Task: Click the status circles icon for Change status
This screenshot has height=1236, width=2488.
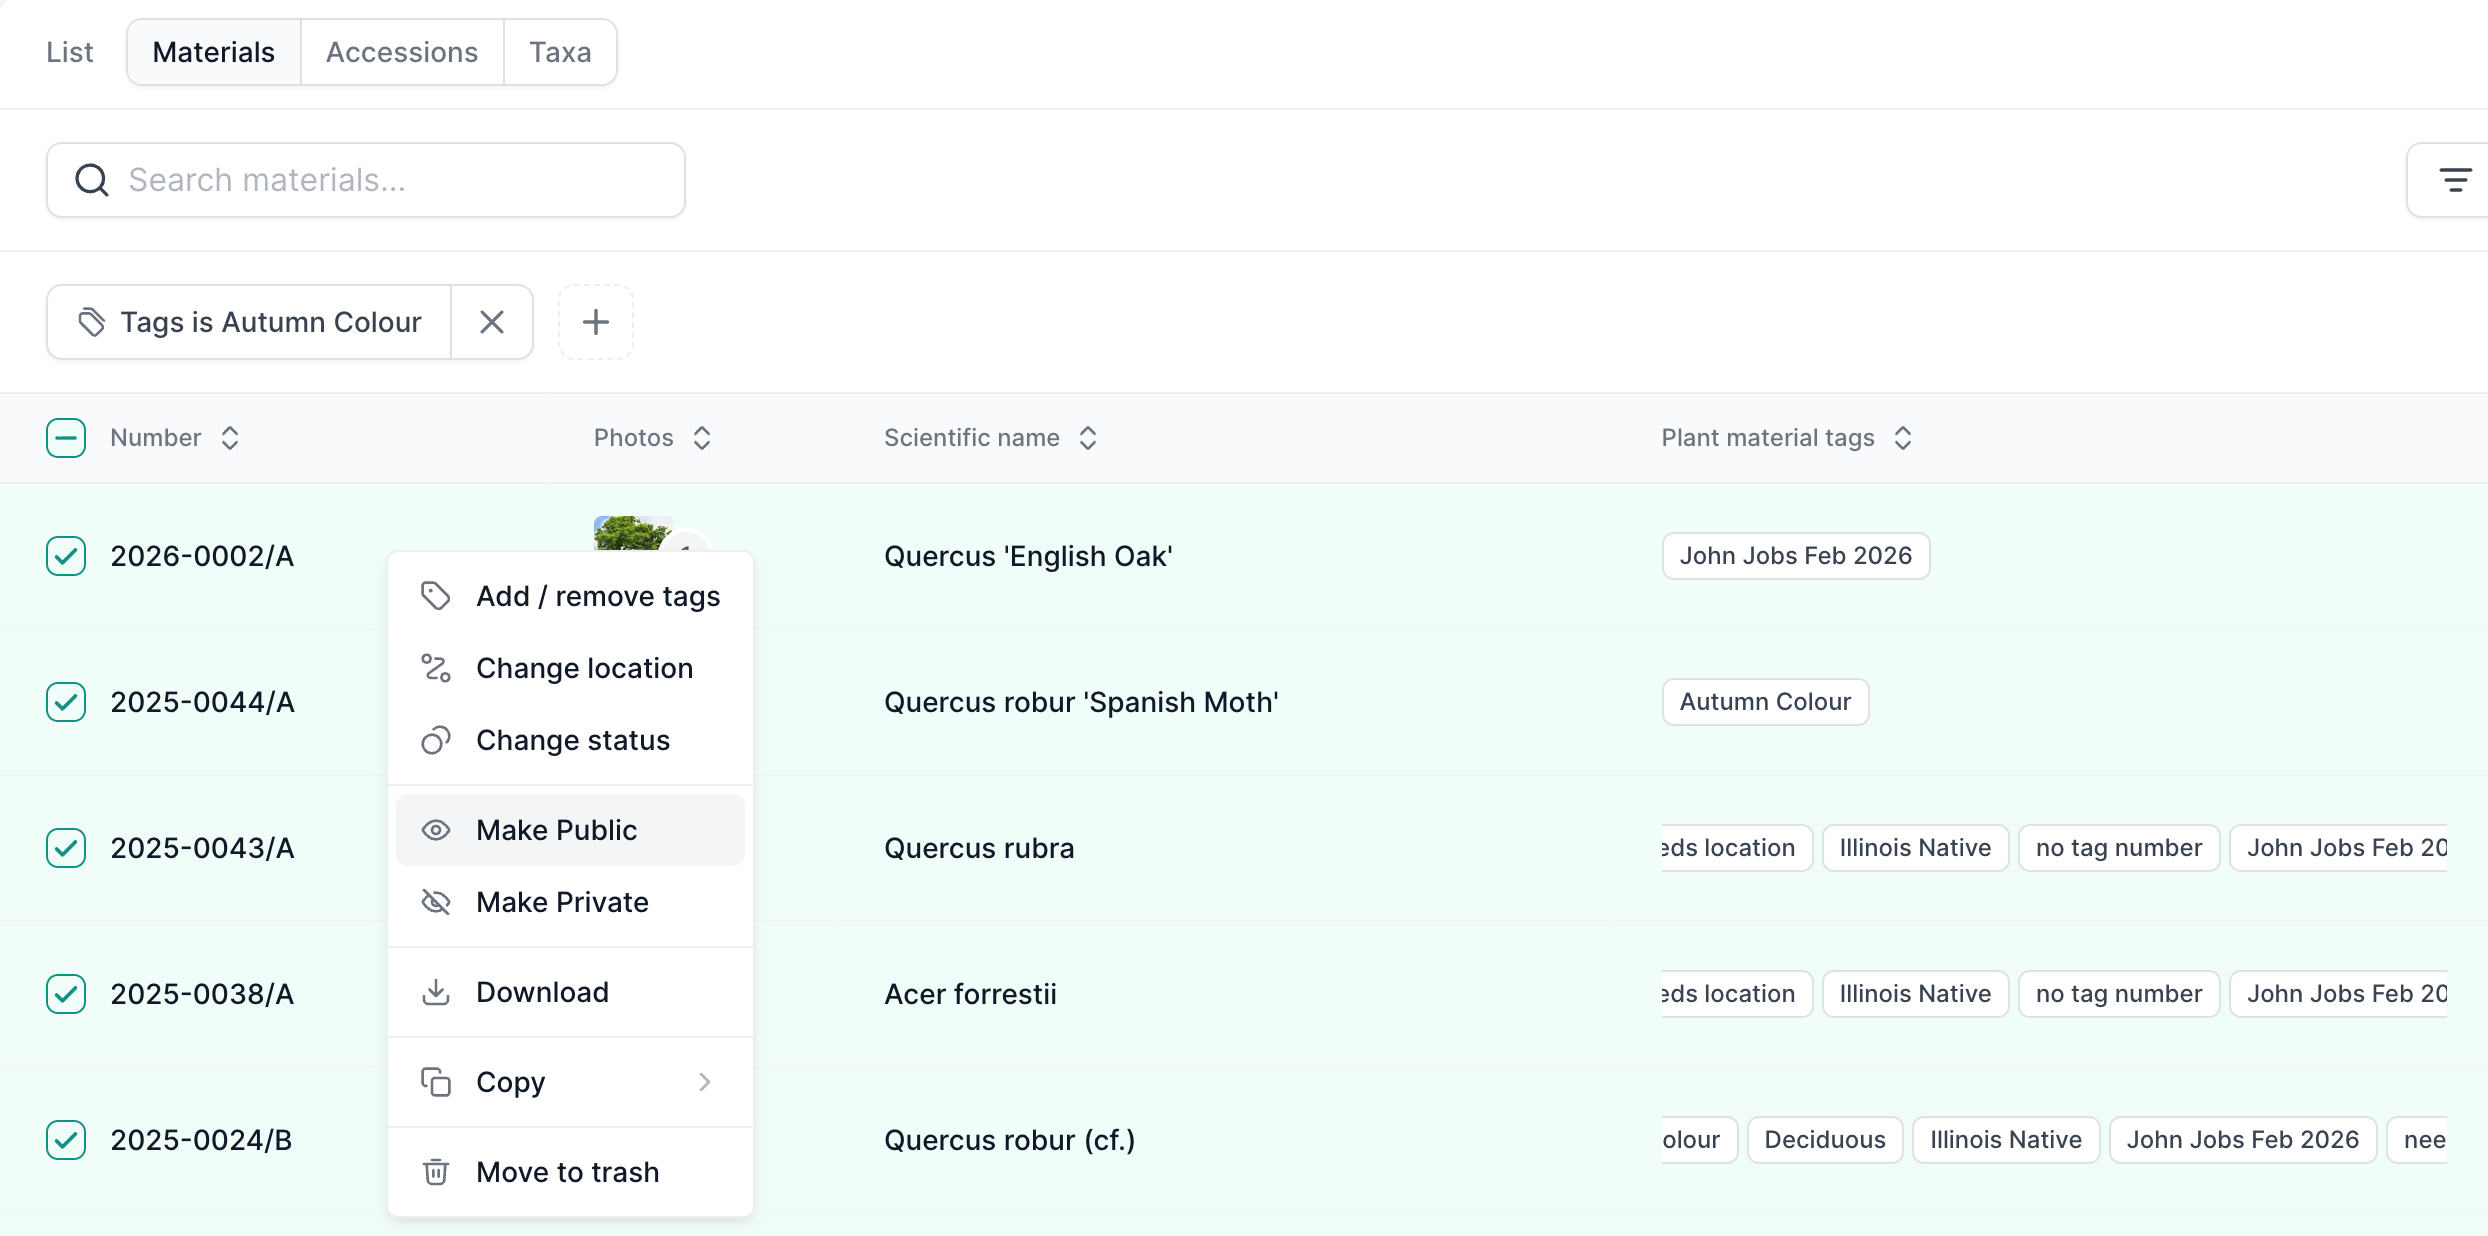Action: click(x=435, y=740)
